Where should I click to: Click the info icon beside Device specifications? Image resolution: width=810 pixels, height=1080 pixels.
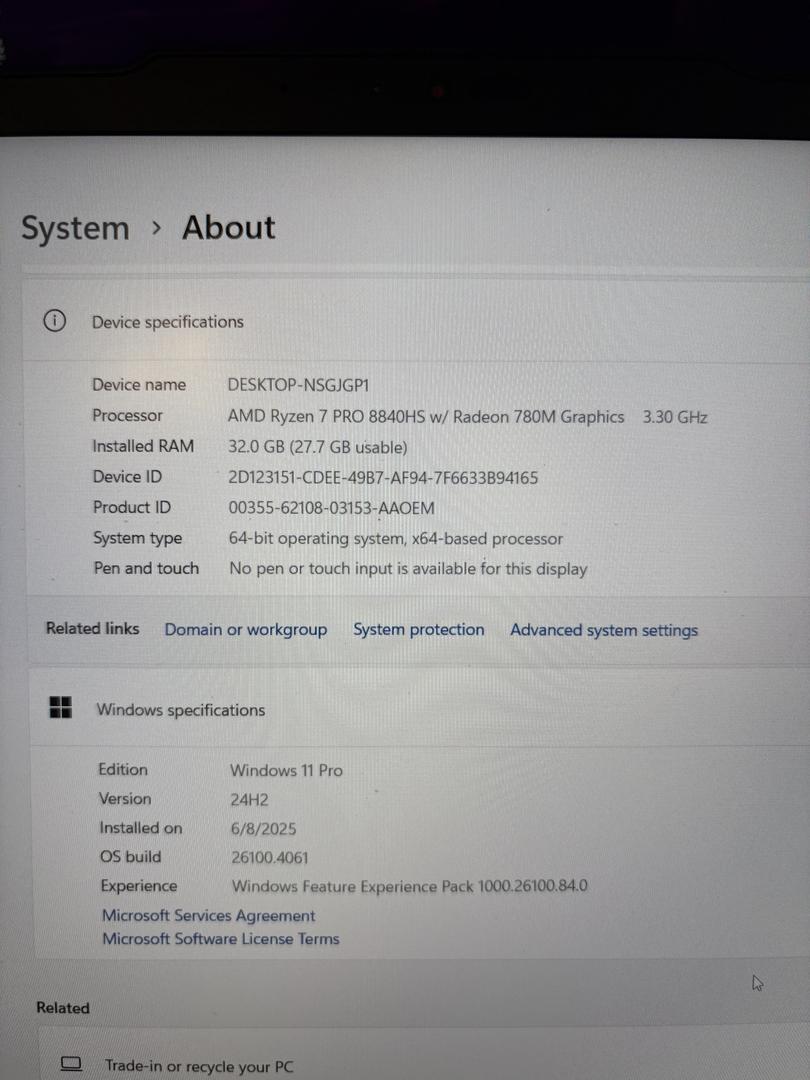[x=54, y=321]
